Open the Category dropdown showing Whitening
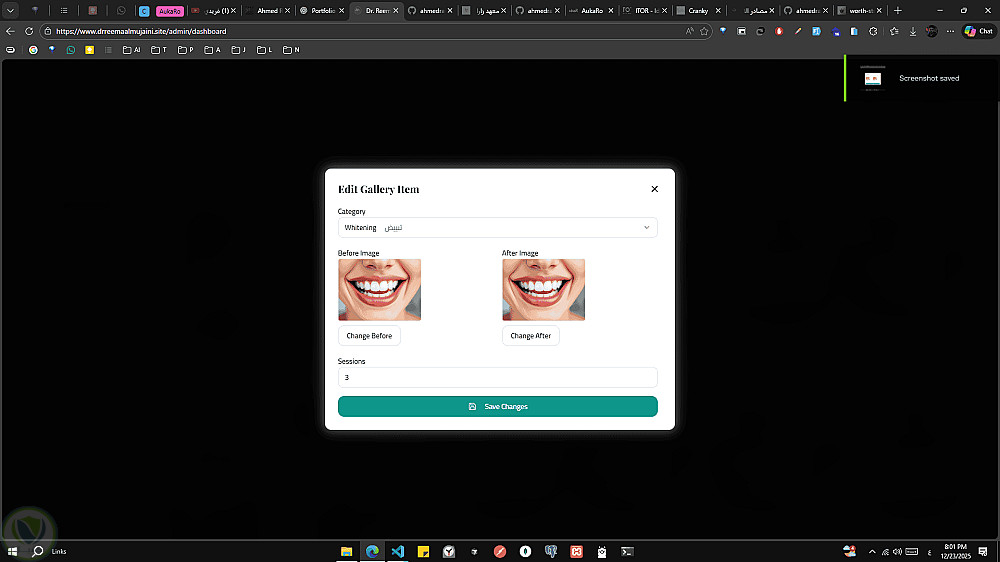This screenshot has width=1000, height=562. coord(497,228)
